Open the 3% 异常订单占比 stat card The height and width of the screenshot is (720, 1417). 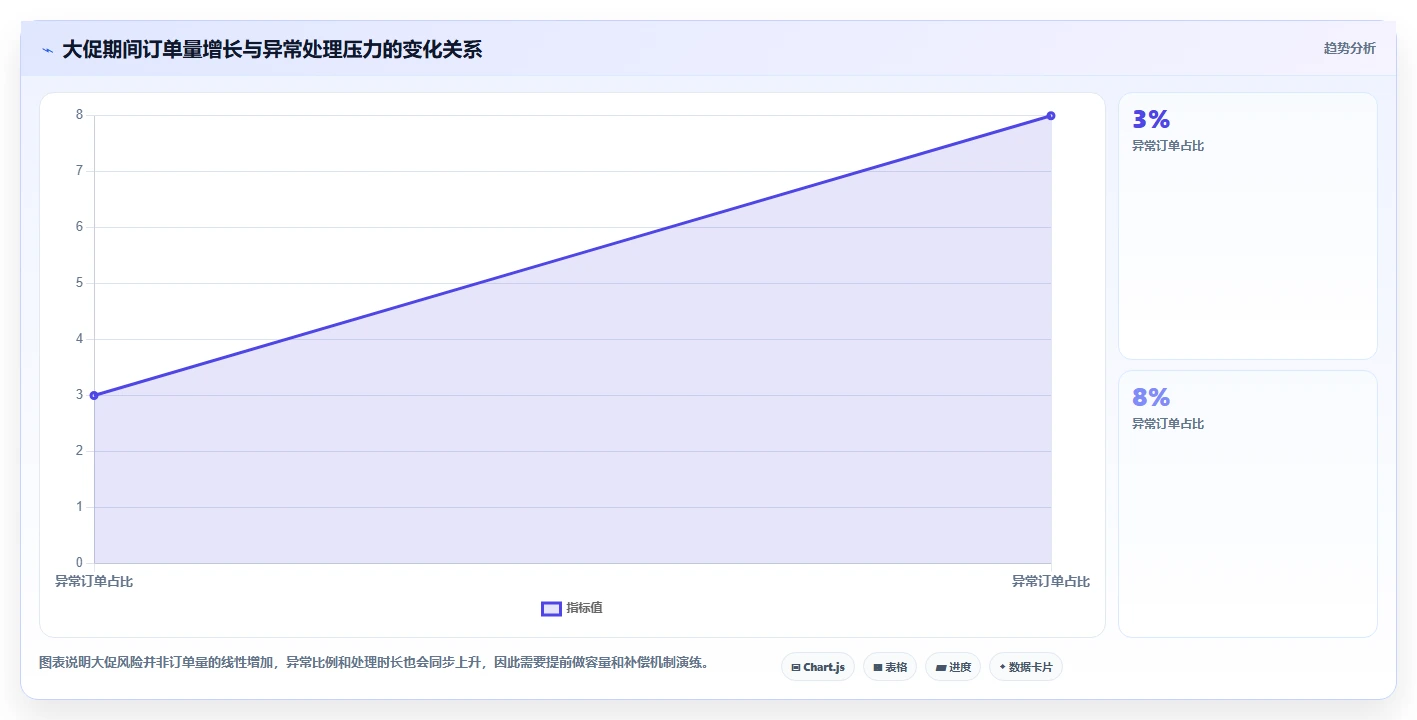coord(1248,226)
